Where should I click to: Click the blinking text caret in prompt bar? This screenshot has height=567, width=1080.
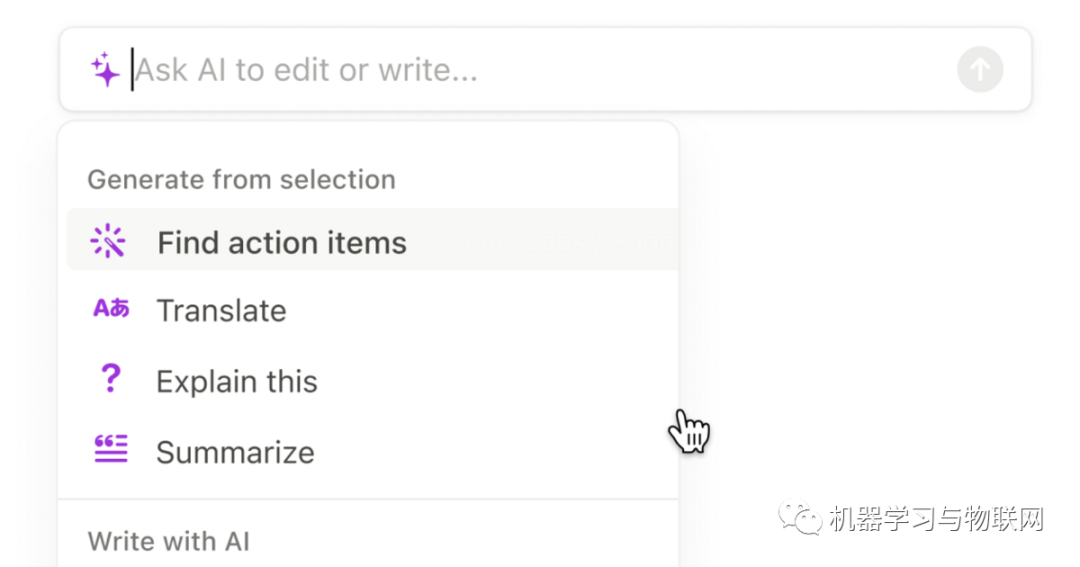132,70
